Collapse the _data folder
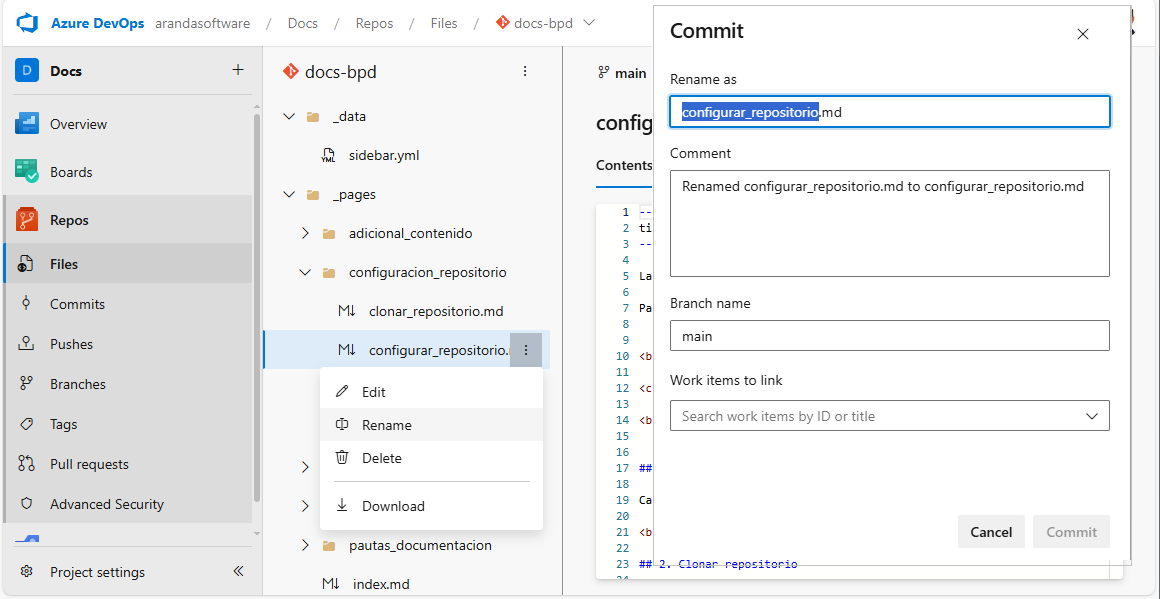Screen dimensions: 1160x599 point(289,116)
